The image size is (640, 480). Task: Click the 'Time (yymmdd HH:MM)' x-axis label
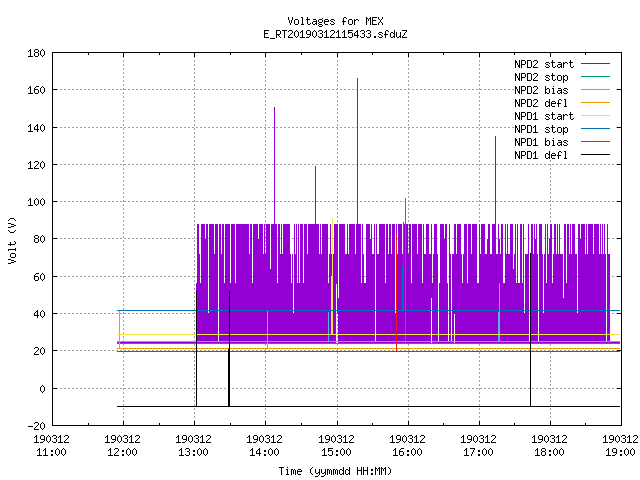[x=335, y=471]
